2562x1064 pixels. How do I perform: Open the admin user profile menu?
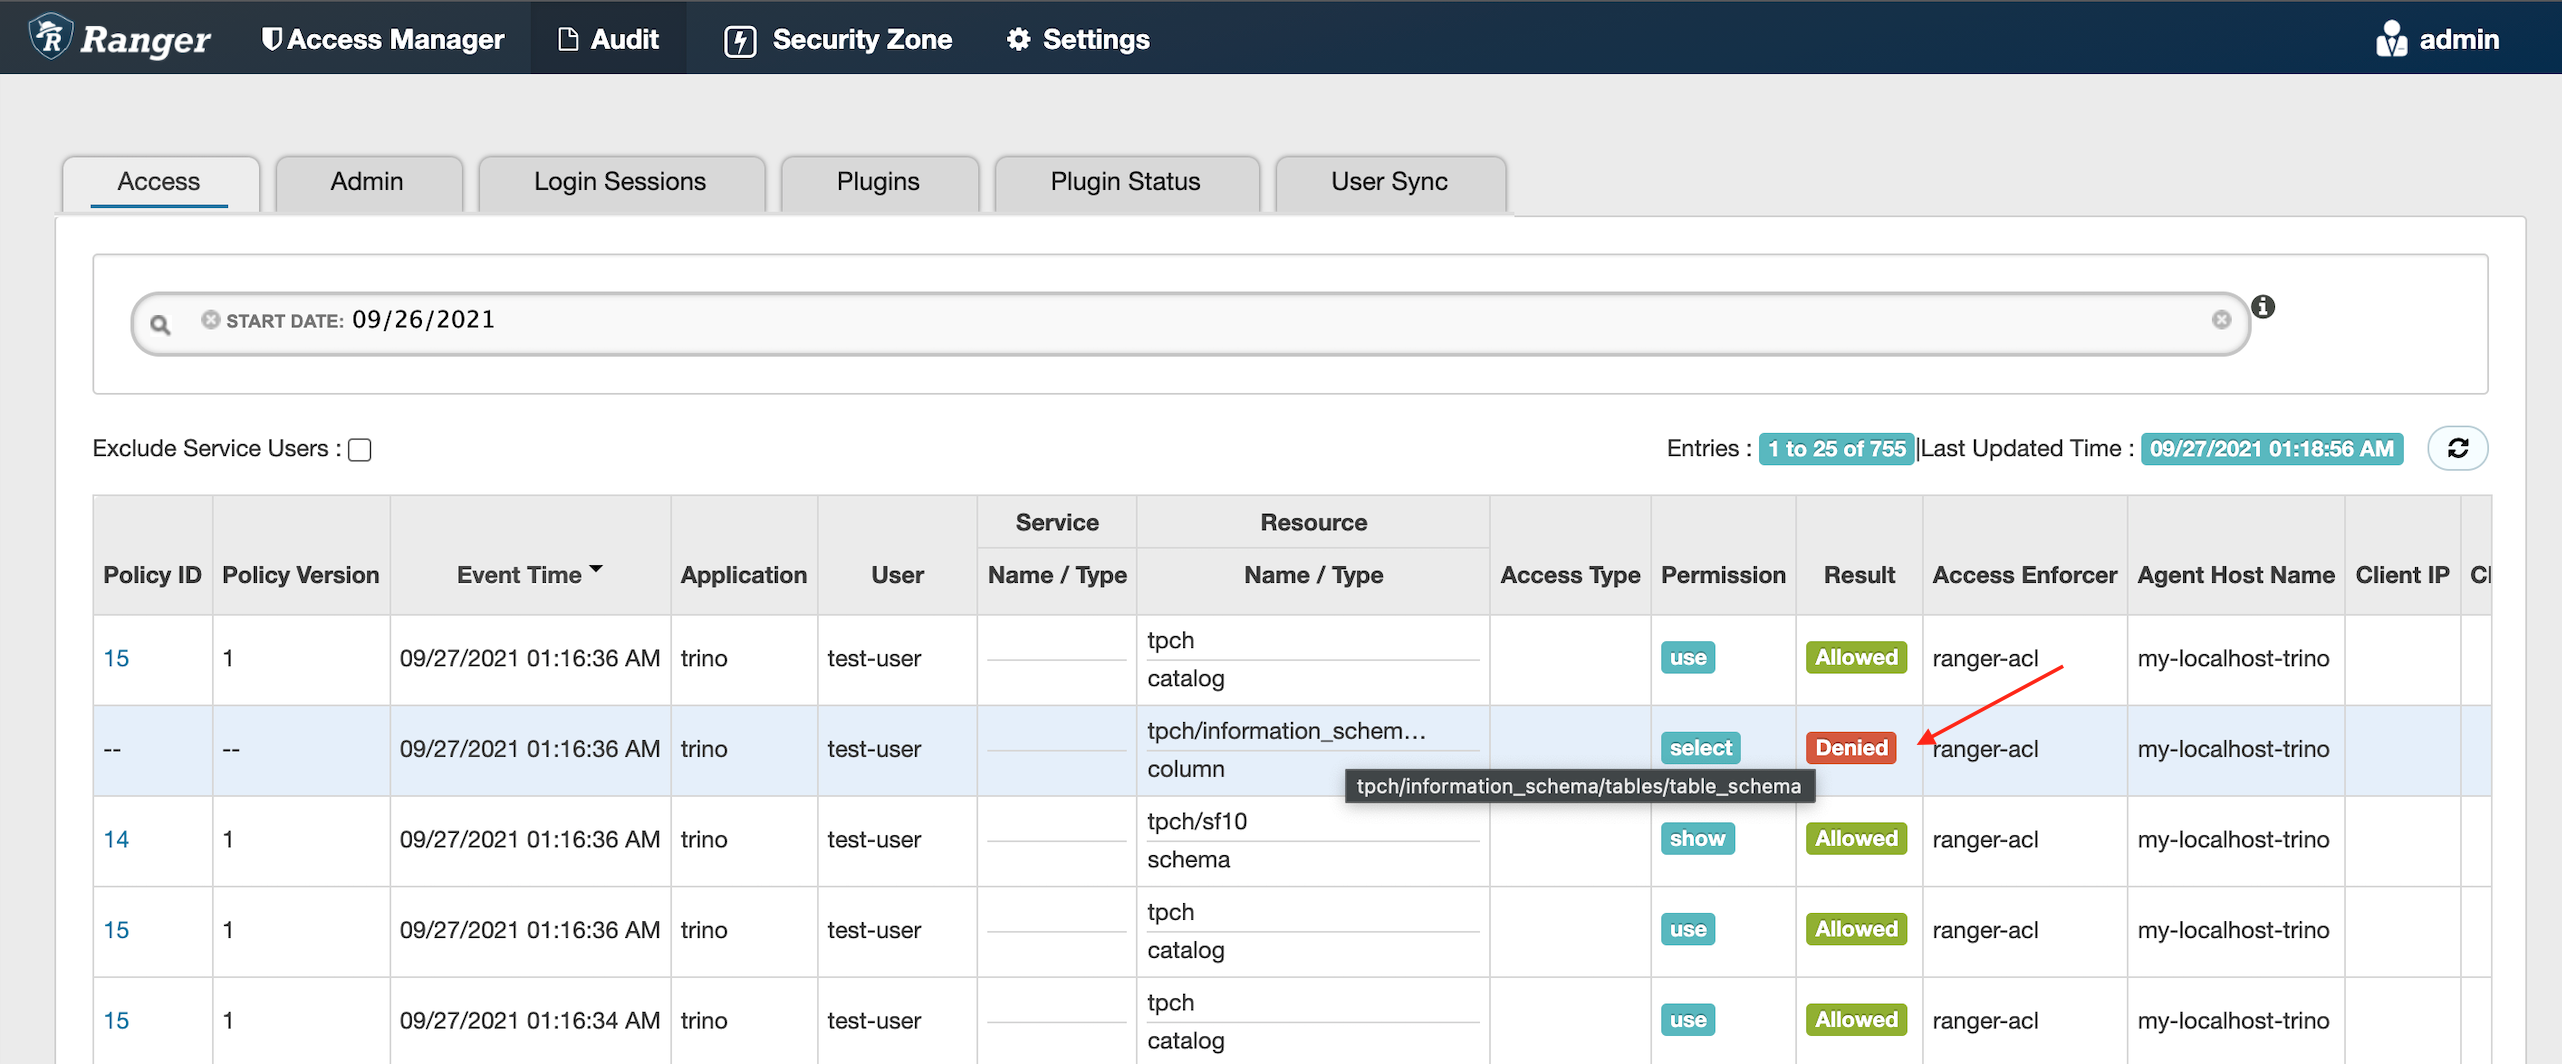pos(2436,39)
